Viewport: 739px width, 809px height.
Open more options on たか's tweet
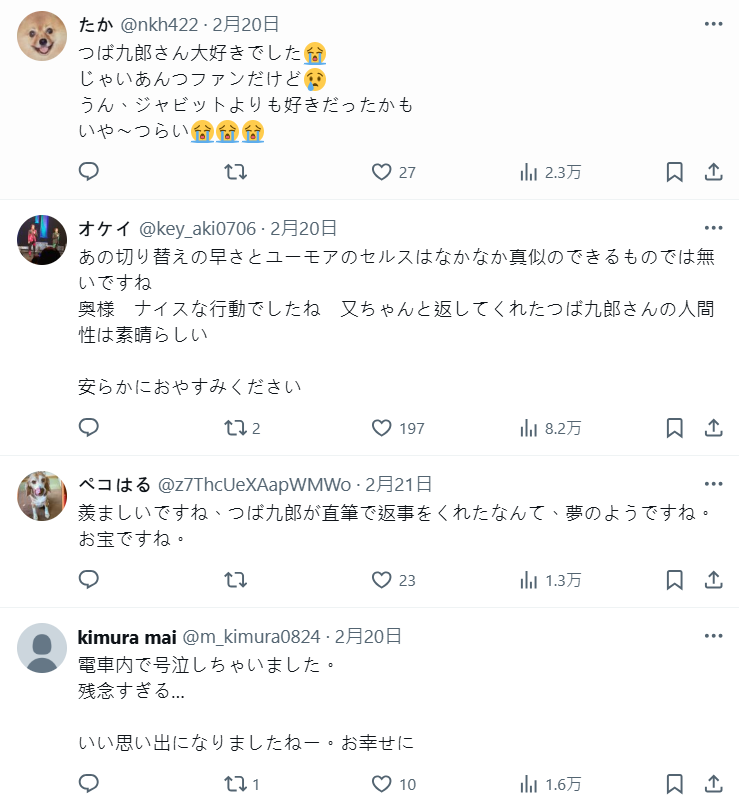713,24
